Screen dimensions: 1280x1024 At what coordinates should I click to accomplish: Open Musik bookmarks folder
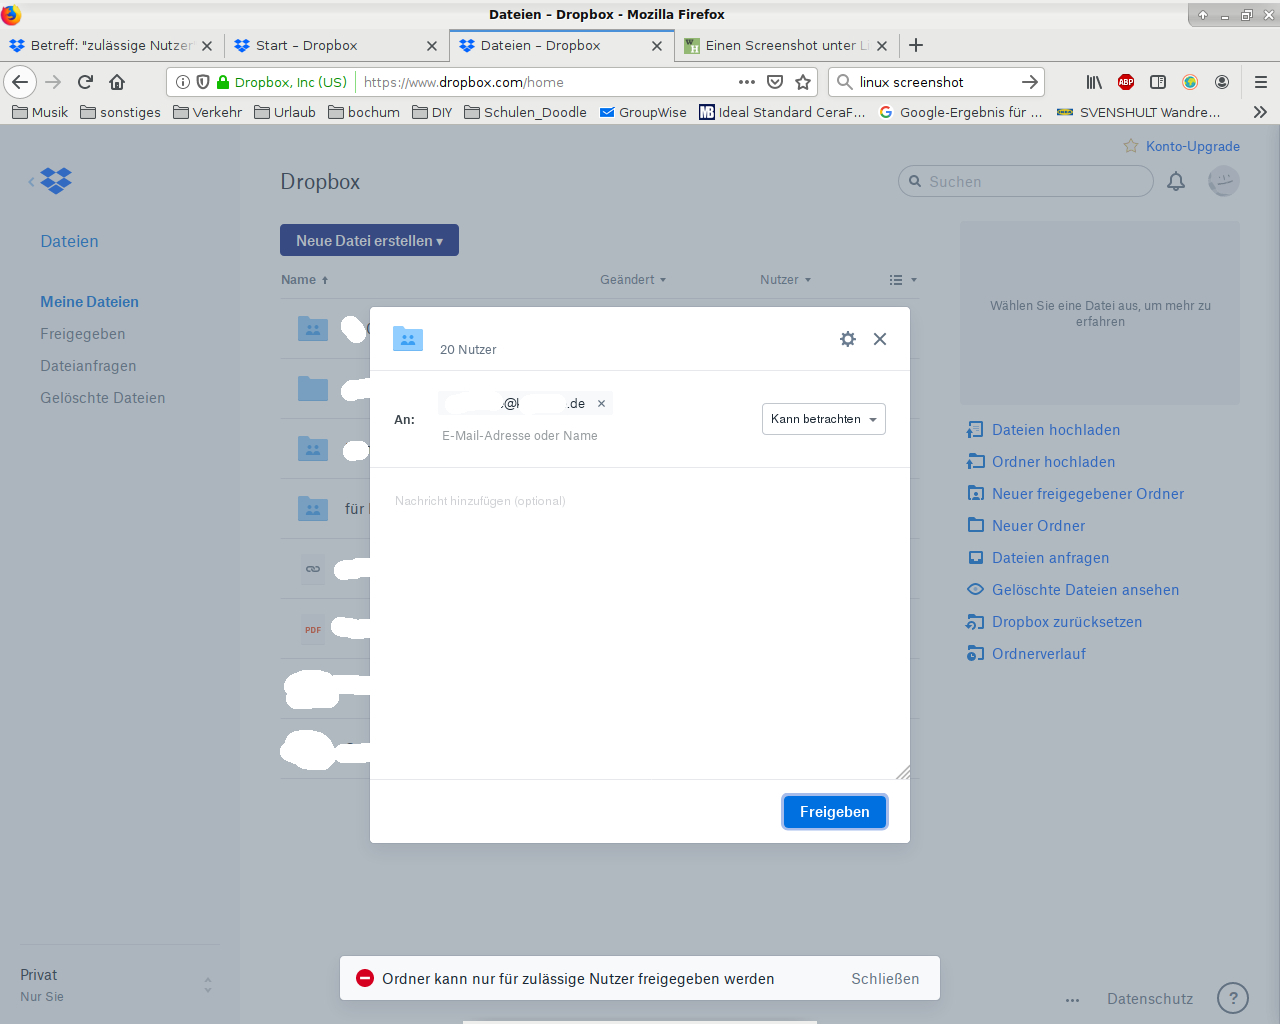pos(40,112)
